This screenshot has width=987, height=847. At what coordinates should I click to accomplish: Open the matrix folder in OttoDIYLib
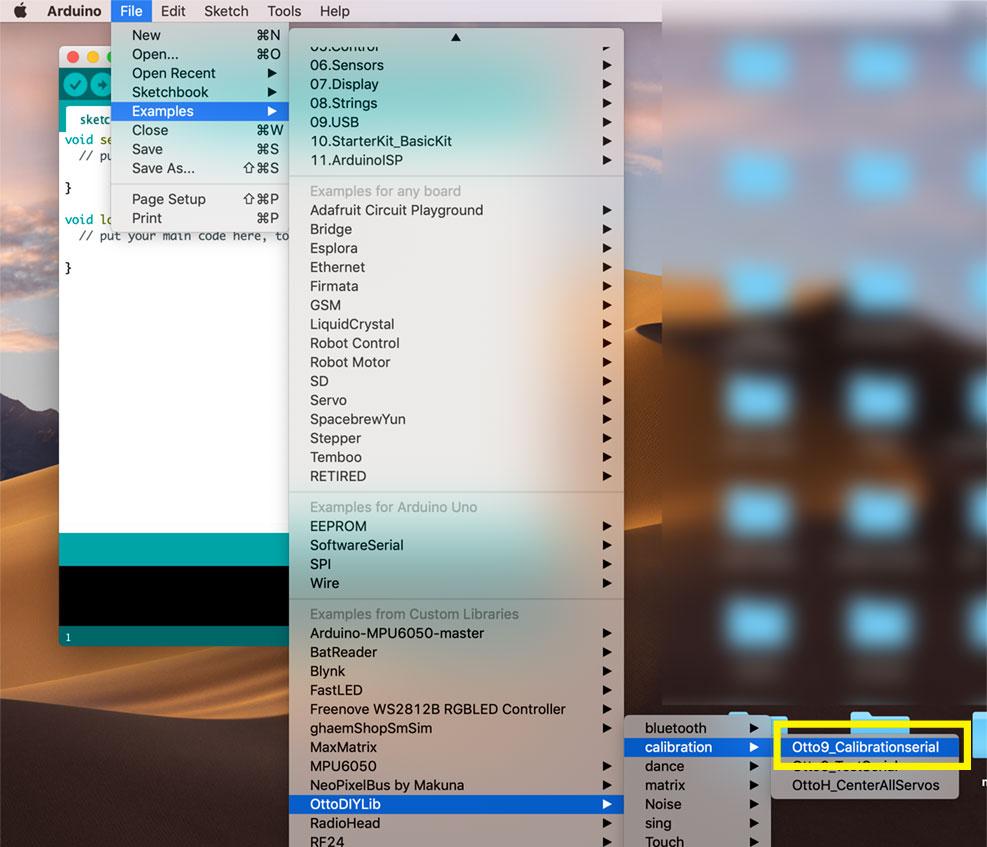click(x=697, y=785)
